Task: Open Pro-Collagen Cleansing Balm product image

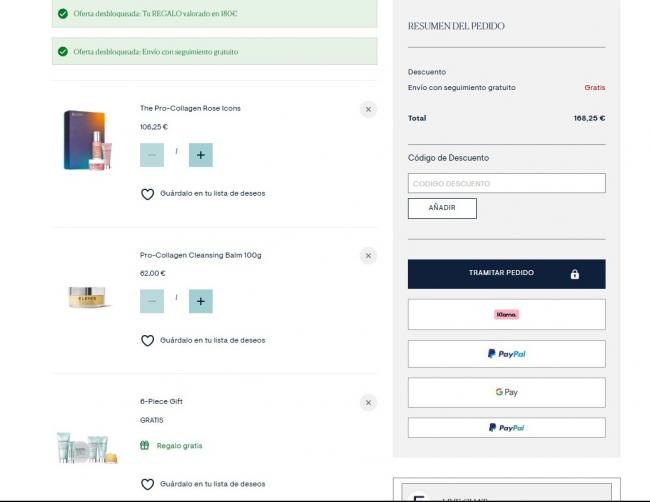Action: [x=88, y=297]
